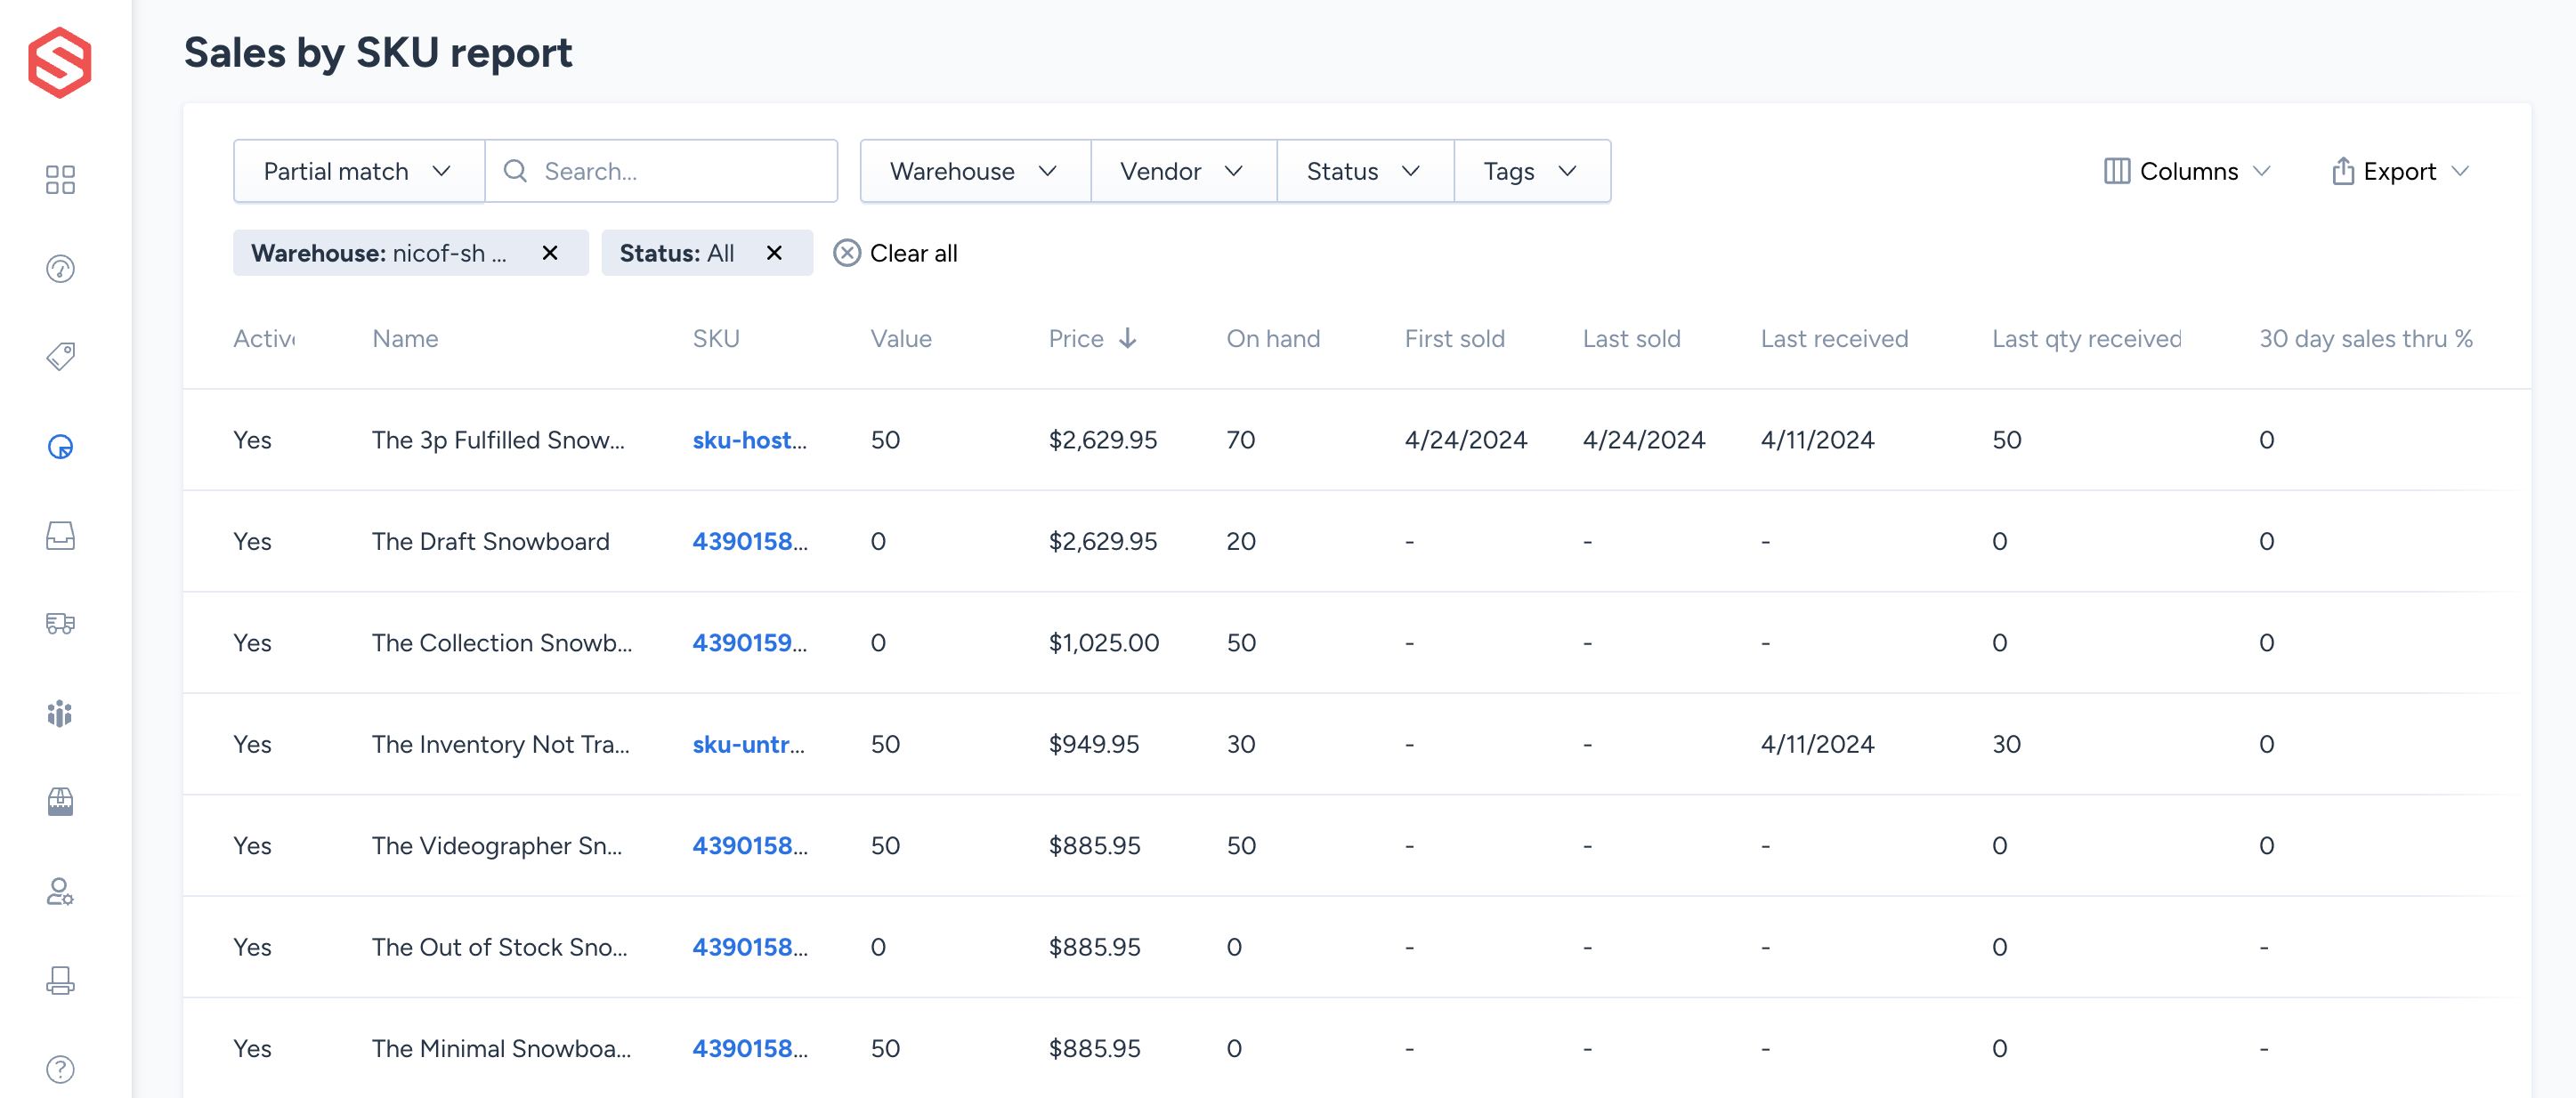This screenshot has width=2576, height=1098.
Task: Open the dashboard grid icon in sidebar
Action: click(60, 180)
